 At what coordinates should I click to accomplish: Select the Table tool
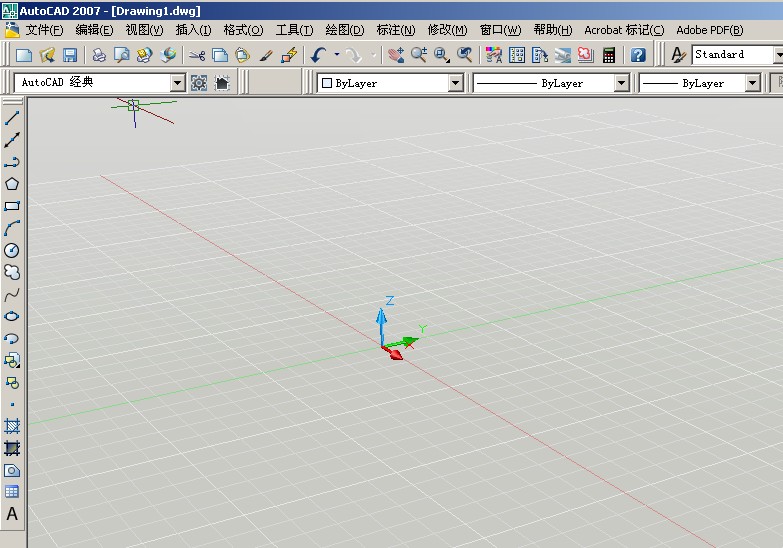click(12, 492)
